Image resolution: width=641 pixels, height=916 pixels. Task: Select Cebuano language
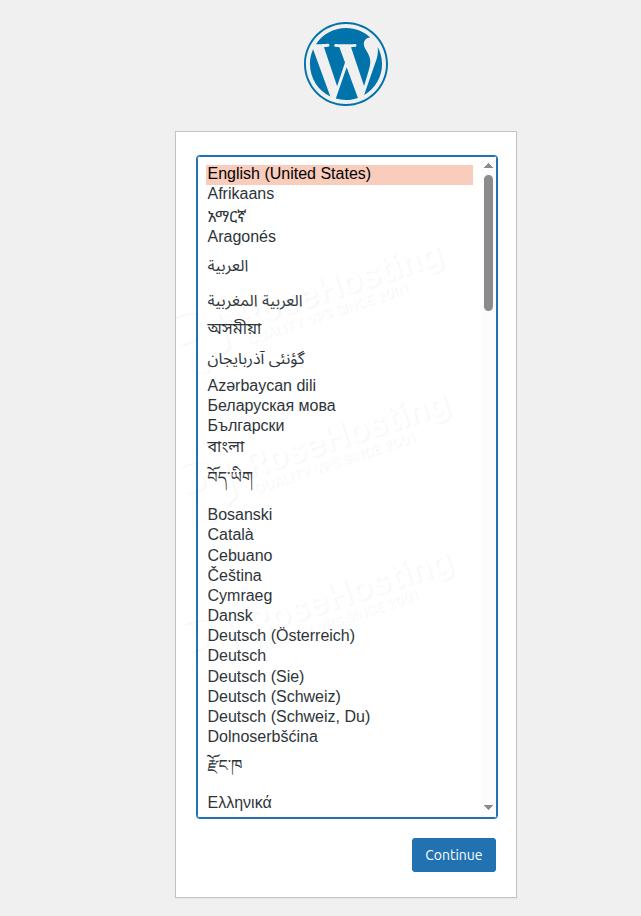pyautogui.click(x=340, y=556)
